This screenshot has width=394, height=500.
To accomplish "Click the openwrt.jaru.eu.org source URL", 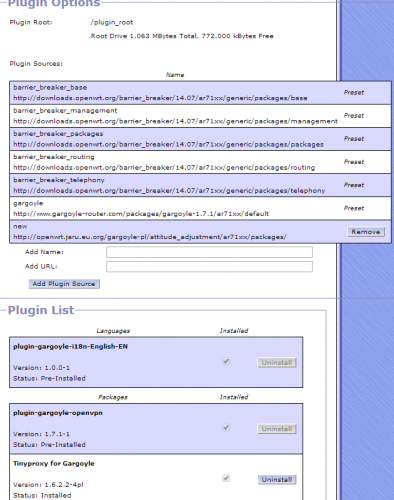I will point(150,237).
